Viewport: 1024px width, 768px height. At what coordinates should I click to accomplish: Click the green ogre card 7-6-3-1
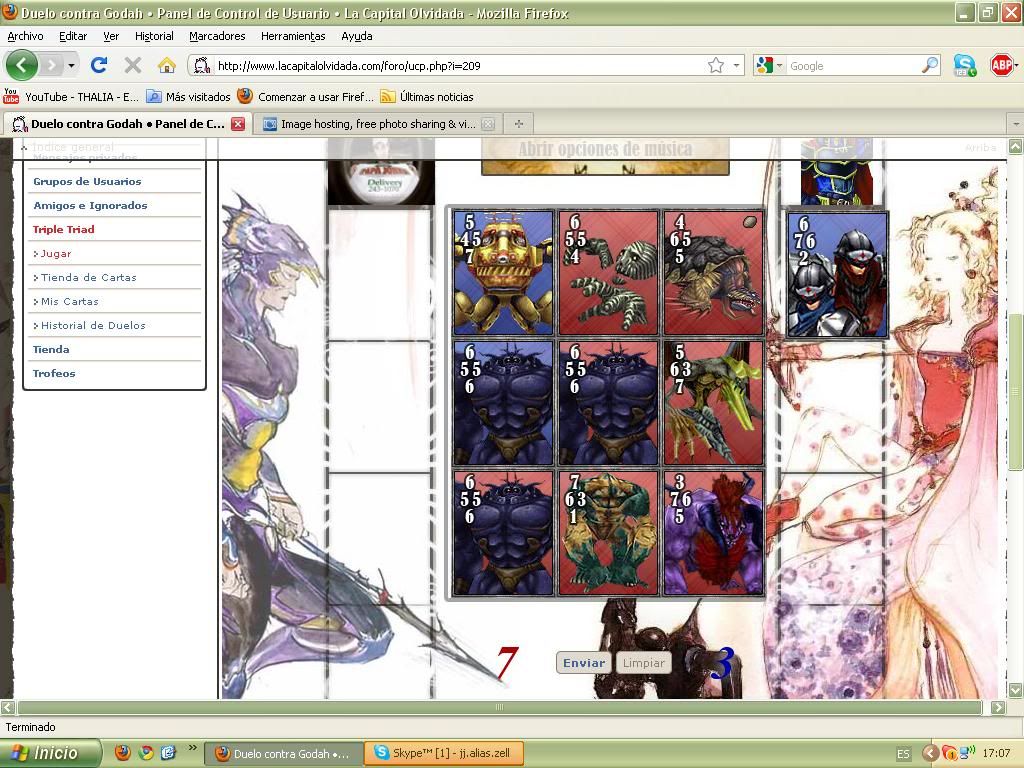click(608, 533)
